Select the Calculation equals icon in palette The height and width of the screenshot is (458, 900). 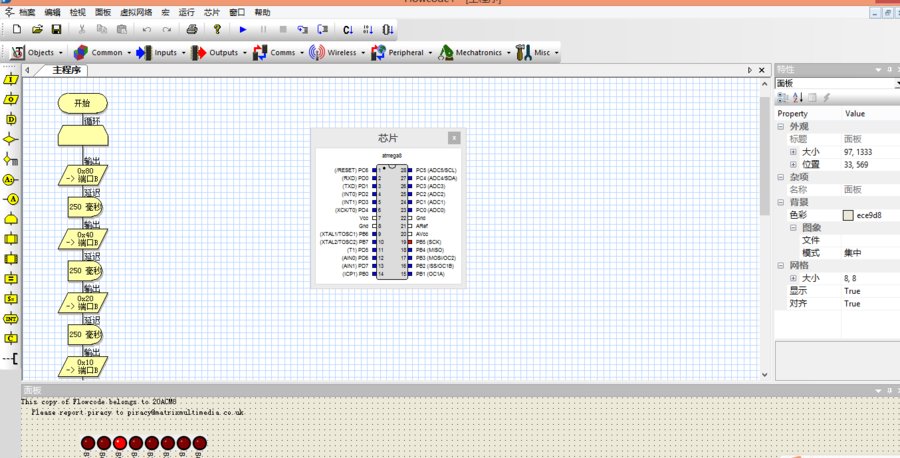click(11, 279)
